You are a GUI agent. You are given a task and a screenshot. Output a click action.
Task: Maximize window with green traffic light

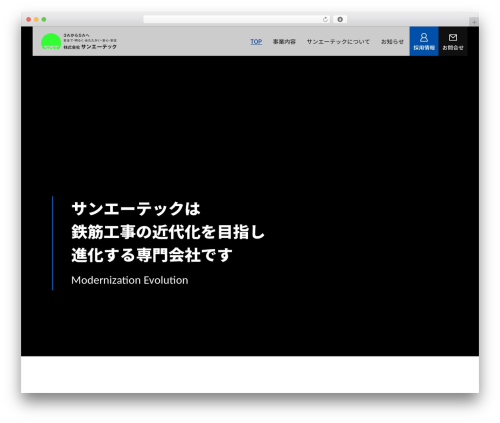[x=44, y=19]
